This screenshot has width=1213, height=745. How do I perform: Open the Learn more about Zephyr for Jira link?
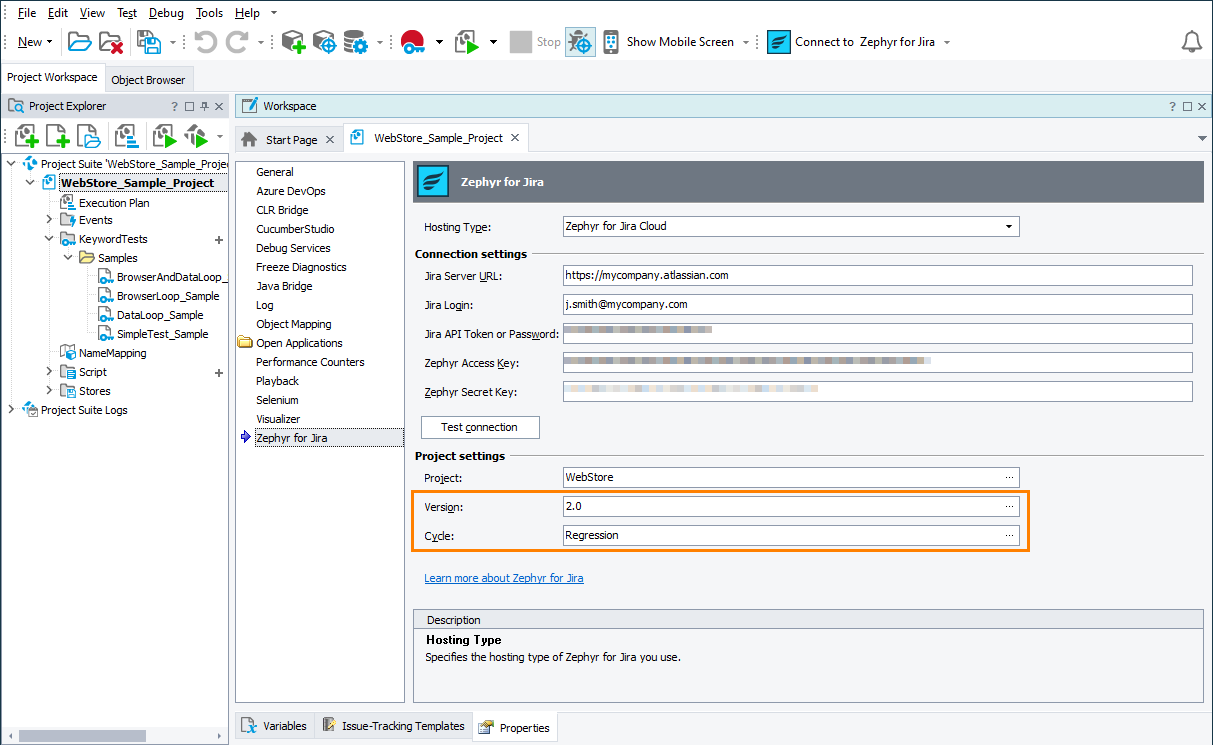(x=504, y=577)
